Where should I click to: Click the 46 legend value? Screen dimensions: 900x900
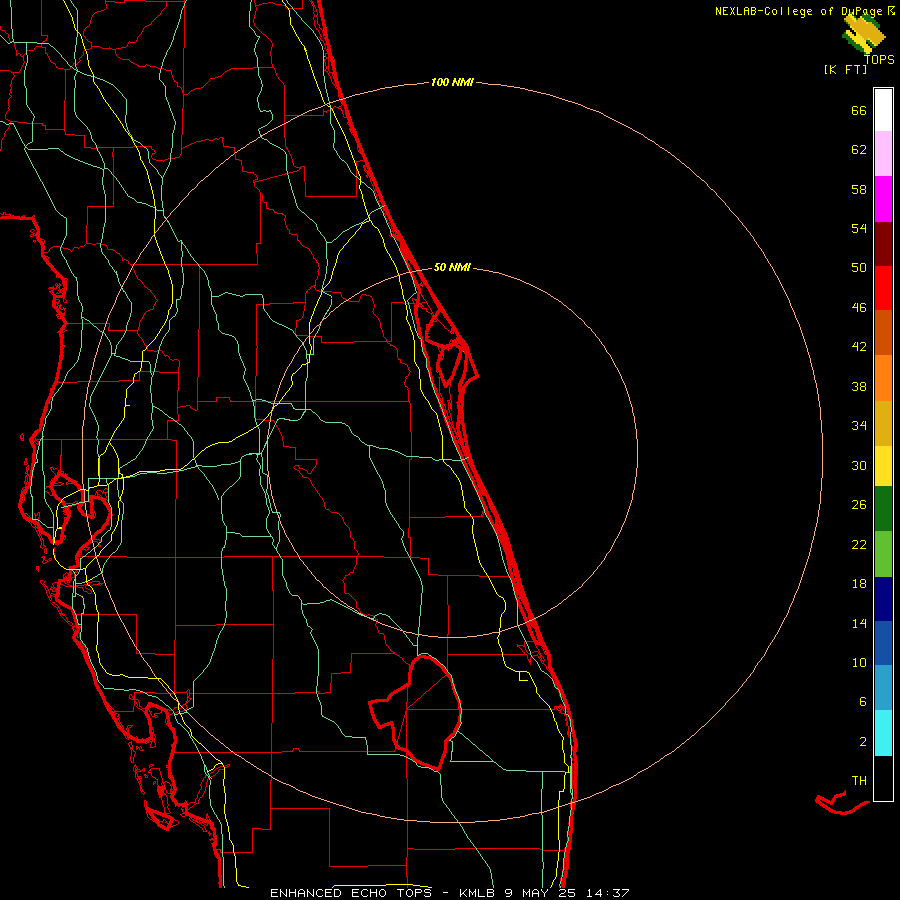point(859,308)
